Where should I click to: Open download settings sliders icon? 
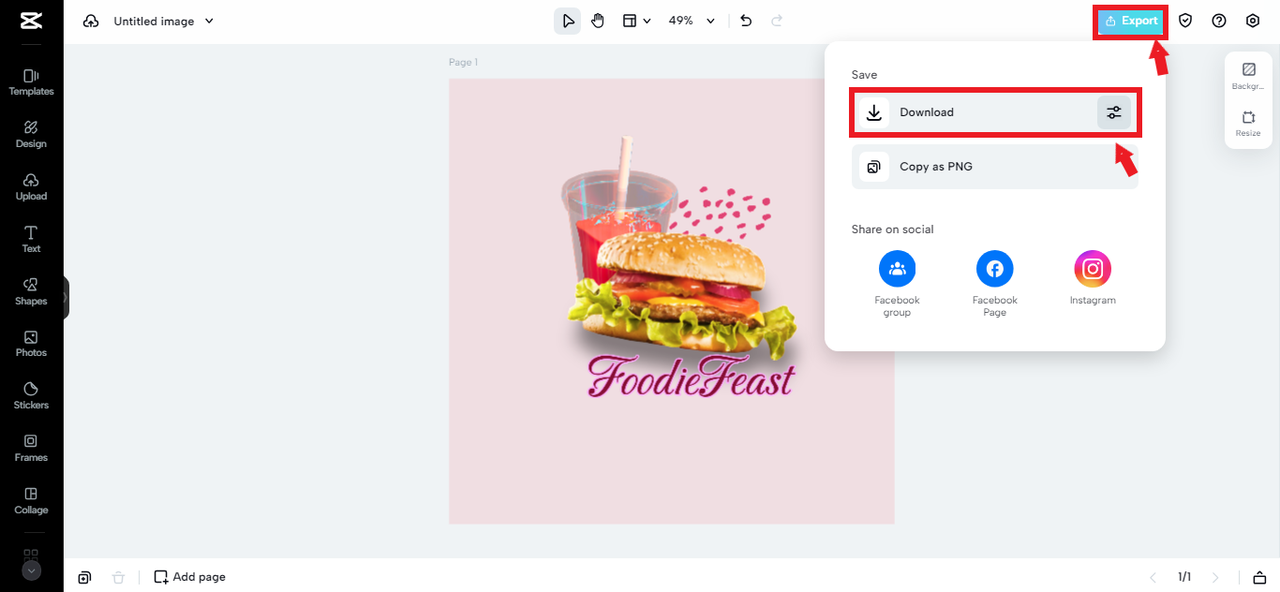tap(1114, 113)
